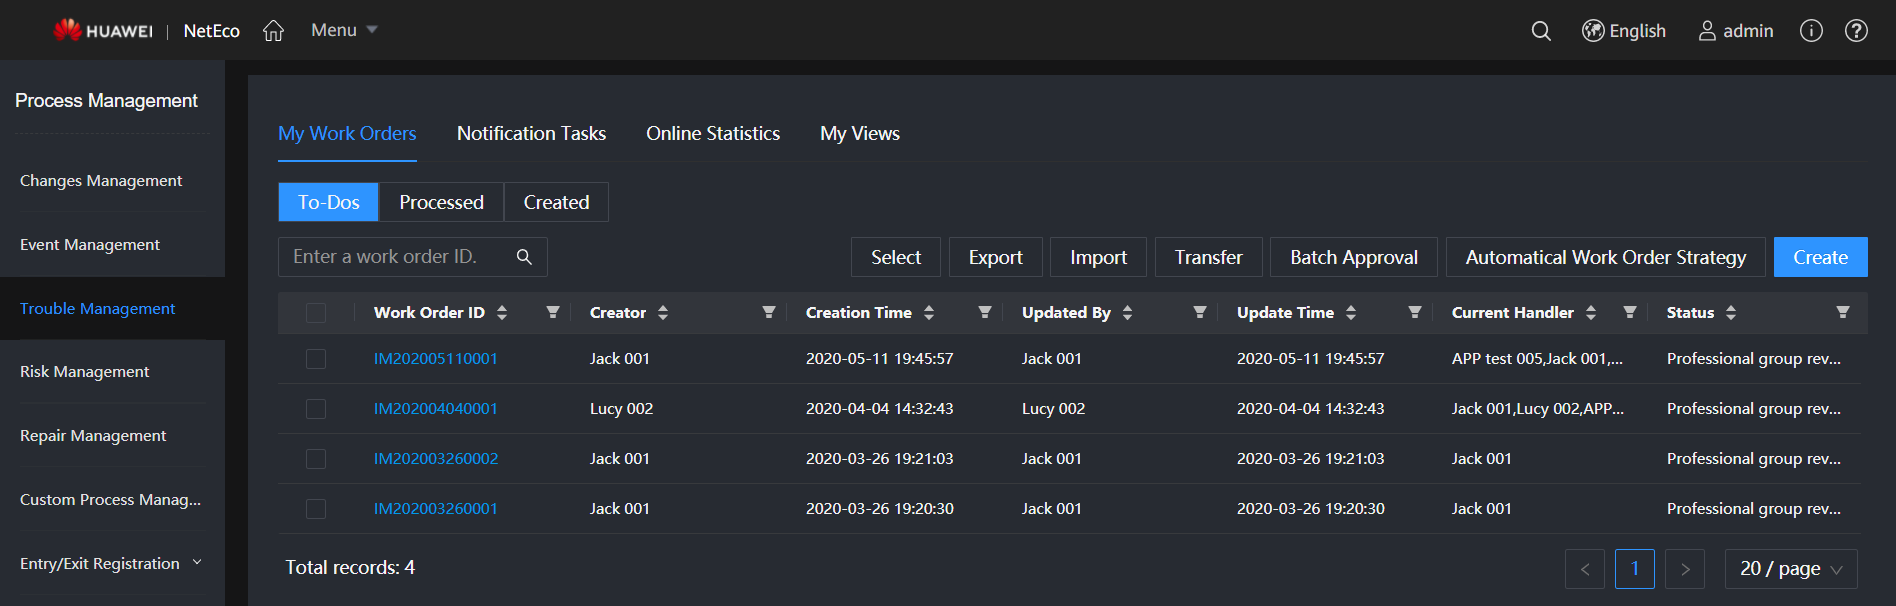Check the row for IM202005110001
The width and height of the screenshot is (1896, 606).
click(x=316, y=359)
